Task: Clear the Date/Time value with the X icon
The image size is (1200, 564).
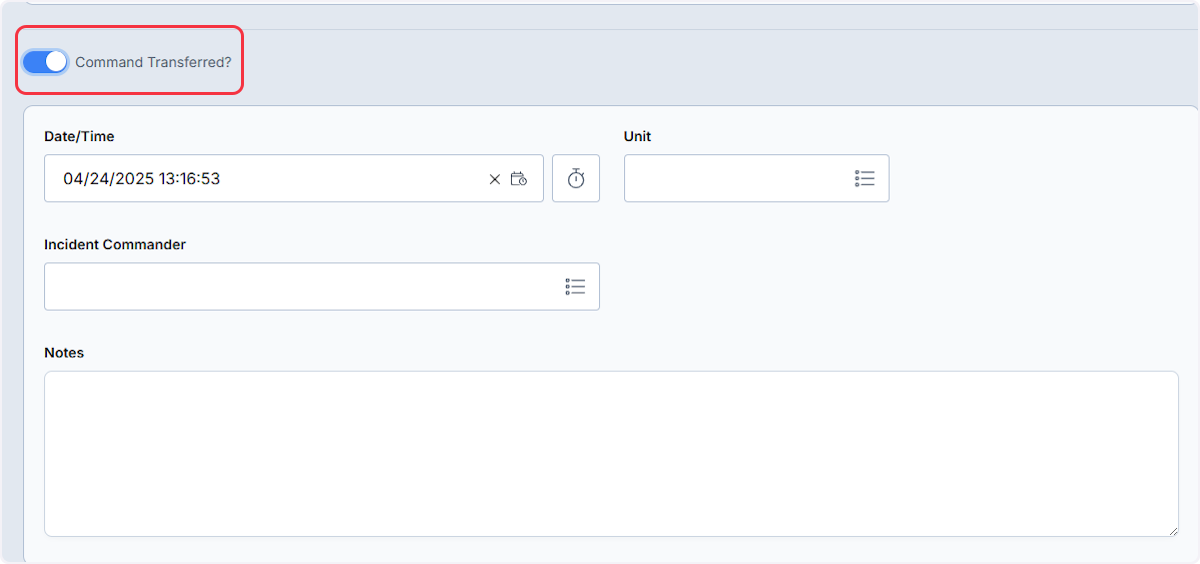Action: 494,179
